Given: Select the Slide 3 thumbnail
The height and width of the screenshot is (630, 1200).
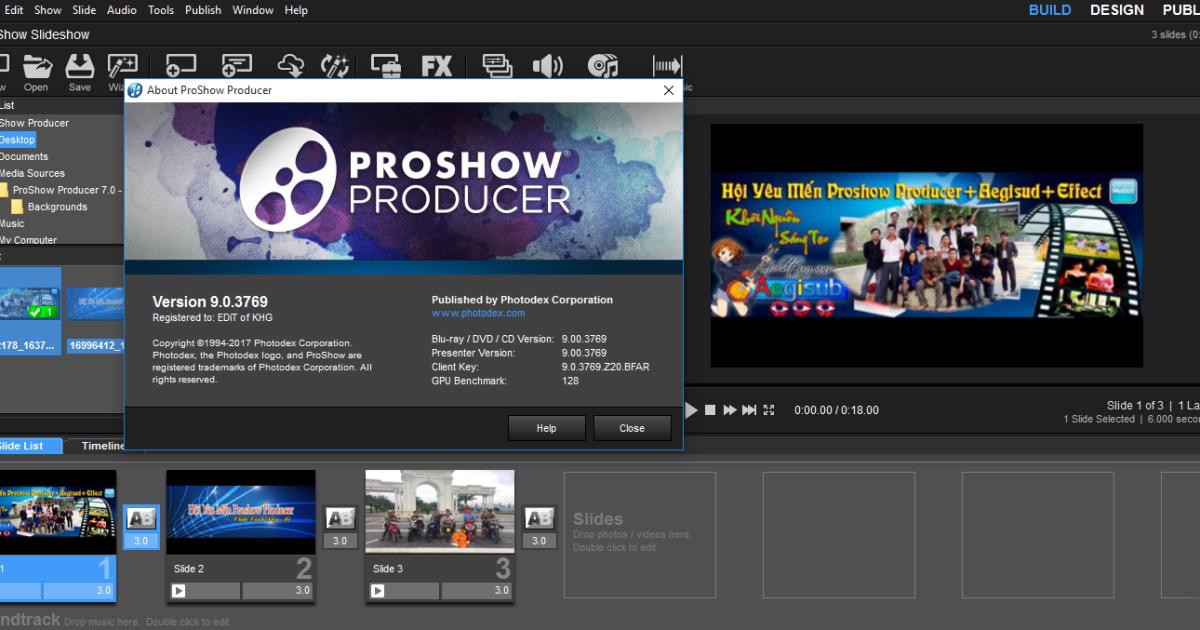Looking at the screenshot, I should pos(440,512).
